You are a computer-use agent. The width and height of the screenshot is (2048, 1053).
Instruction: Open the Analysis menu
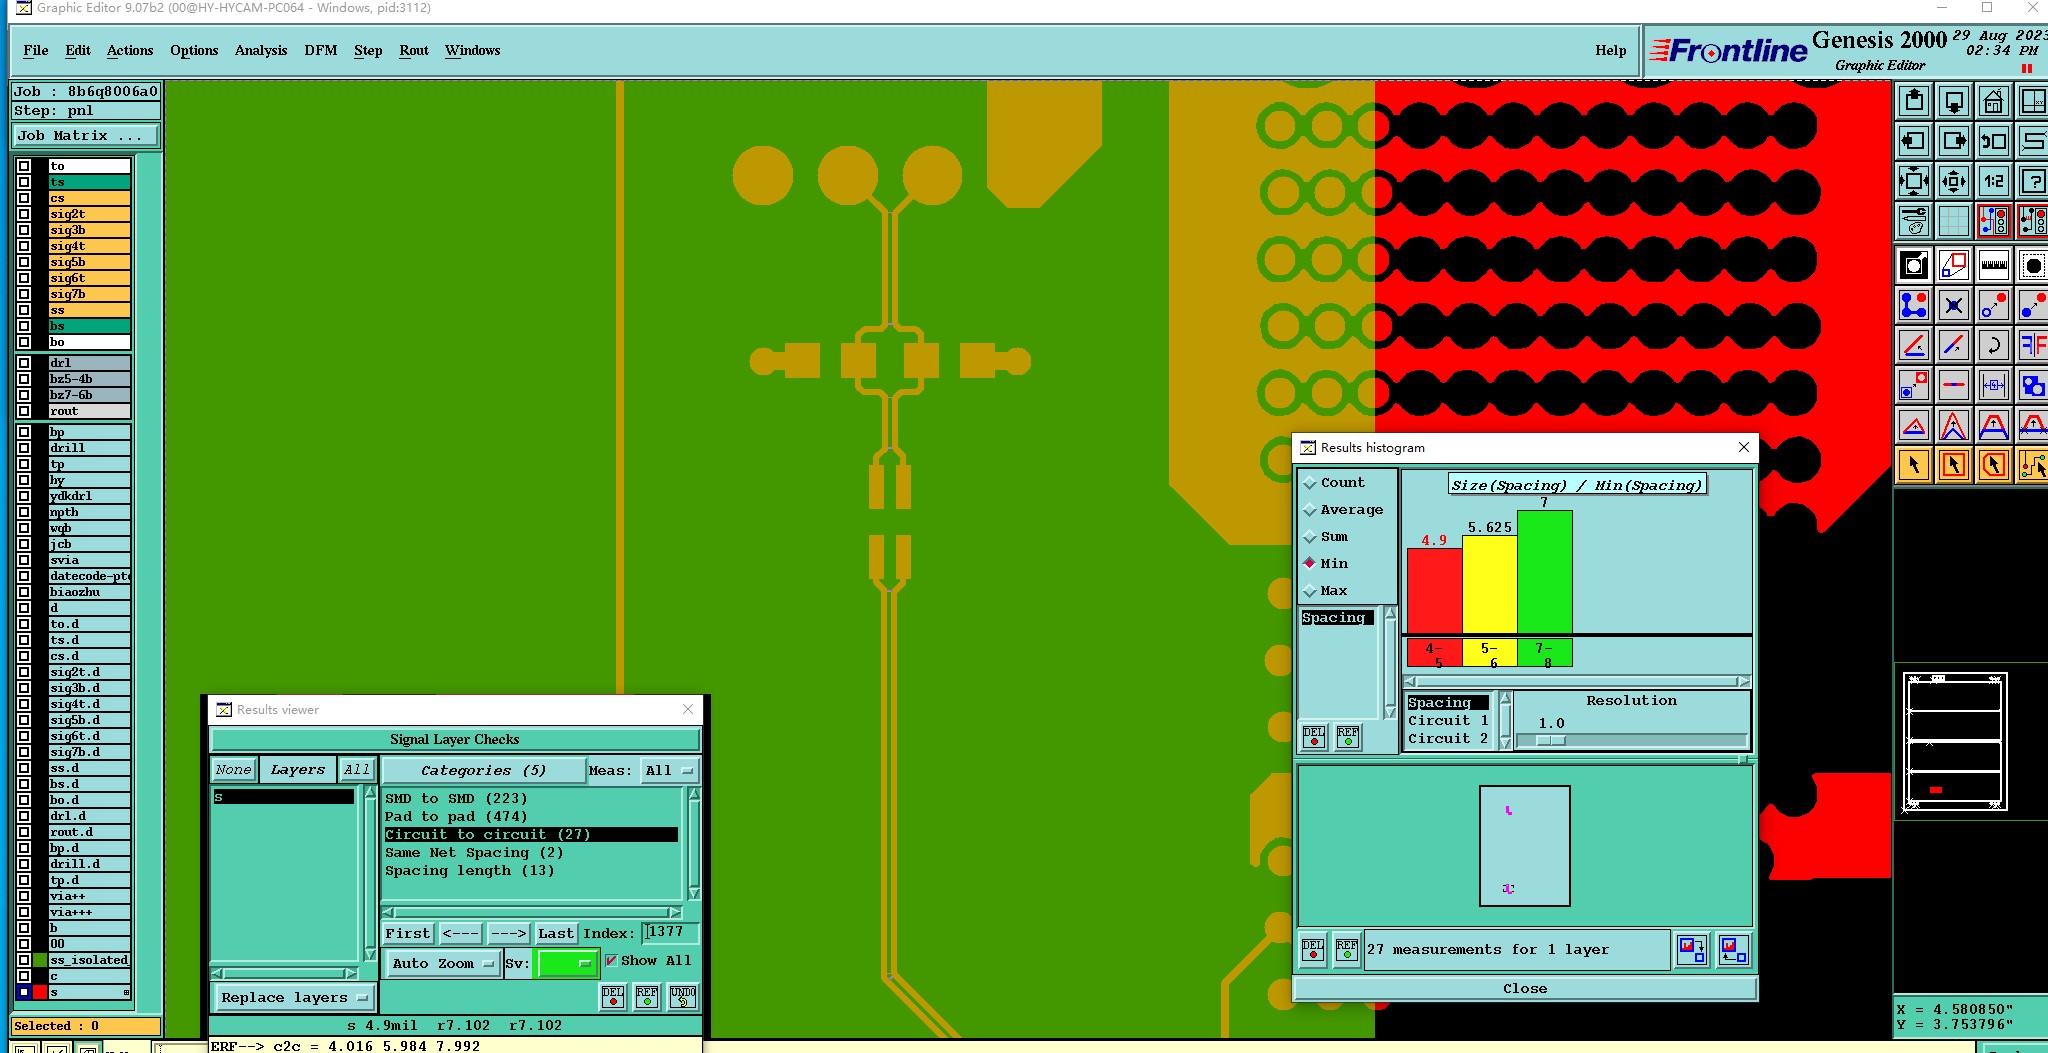(x=261, y=51)
